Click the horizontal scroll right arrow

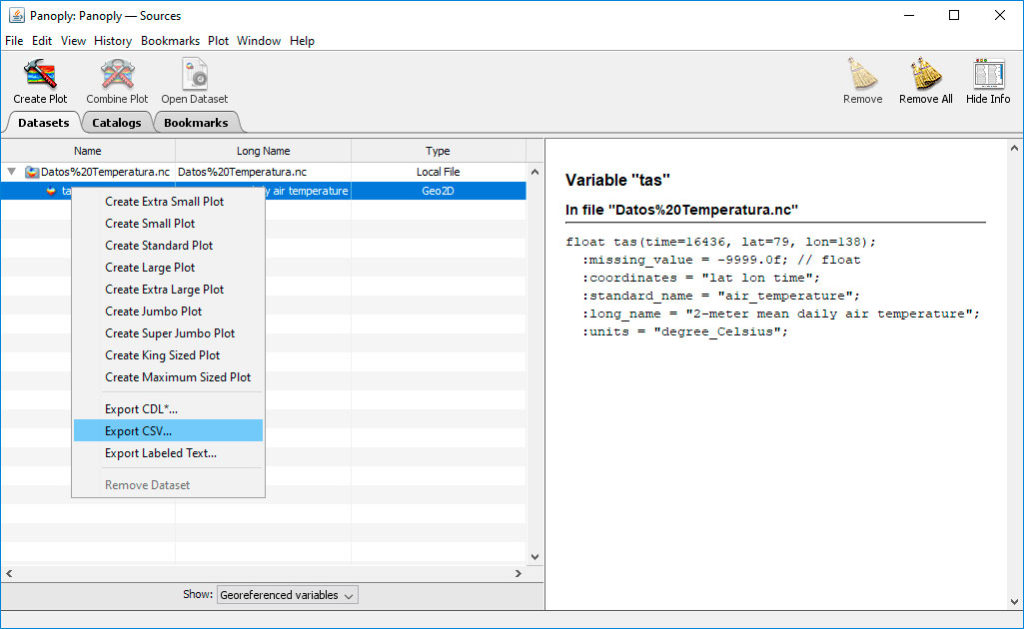point(519,573)
